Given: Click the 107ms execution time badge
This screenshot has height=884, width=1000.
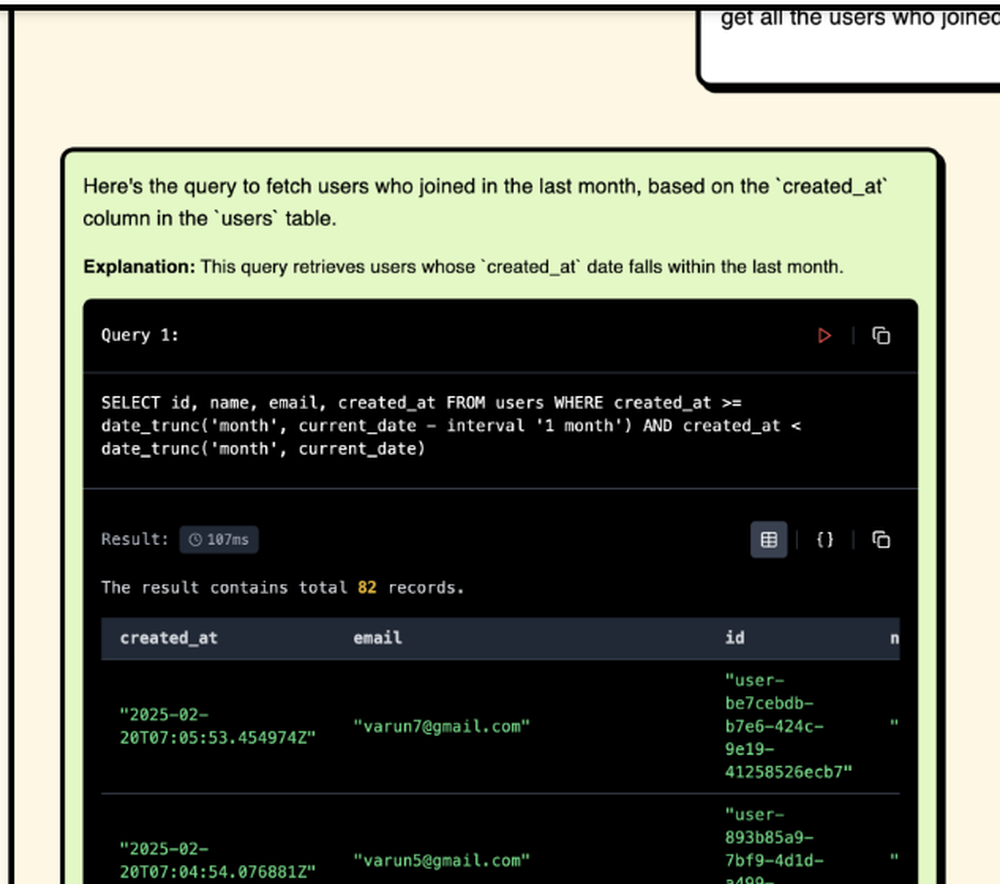Looking at the screenshot, I should tap(219, 540).
